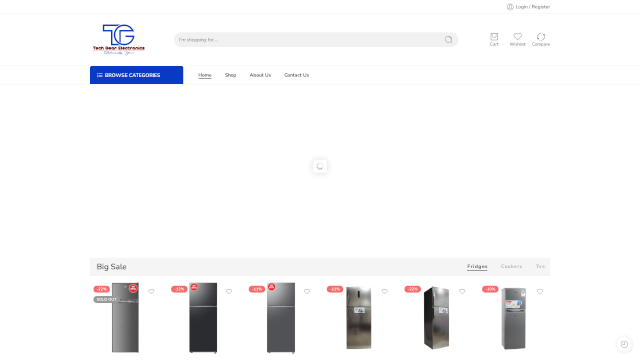Open the About Us menu item
The image size is (640, 360).
pyautogui.click(x=260, y=75)
